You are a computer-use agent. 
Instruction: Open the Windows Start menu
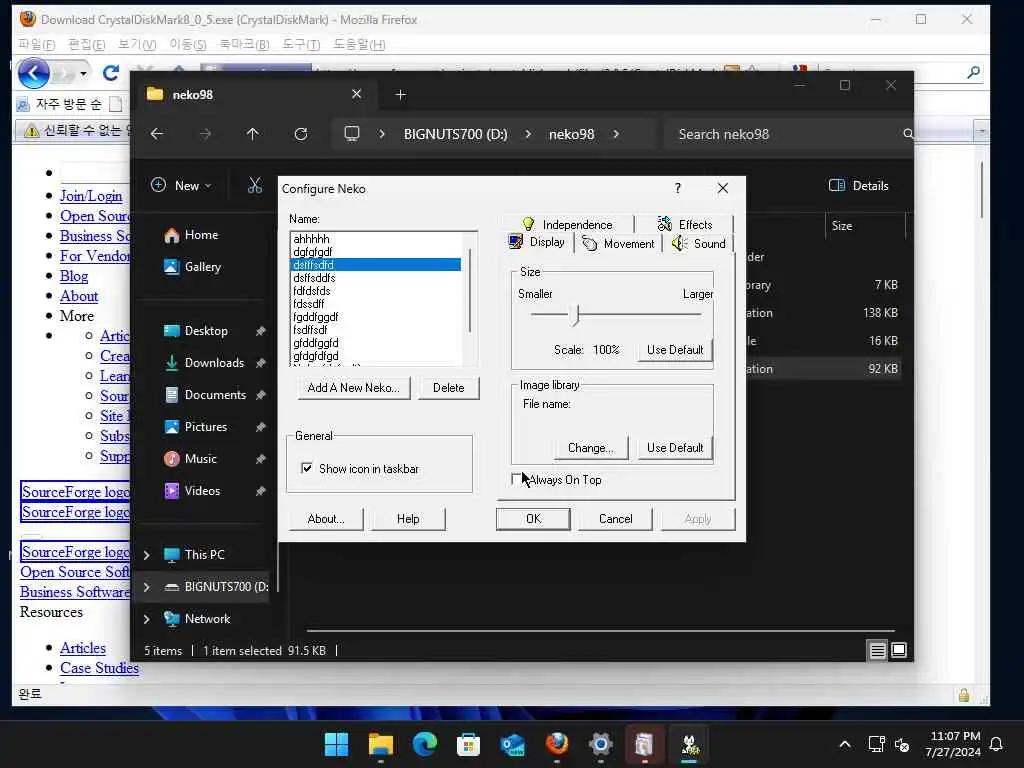pos(336,744)
